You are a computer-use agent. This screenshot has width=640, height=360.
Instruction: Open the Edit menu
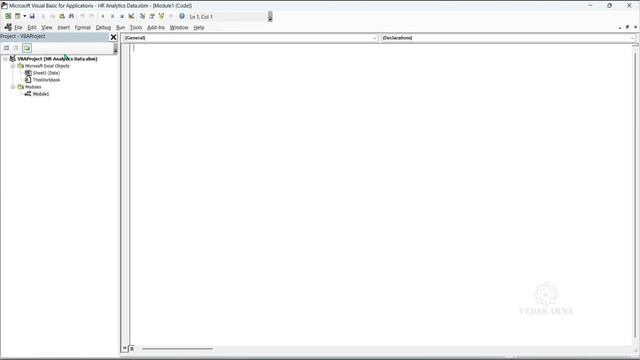pyautogui.click(x=32, y=27)
